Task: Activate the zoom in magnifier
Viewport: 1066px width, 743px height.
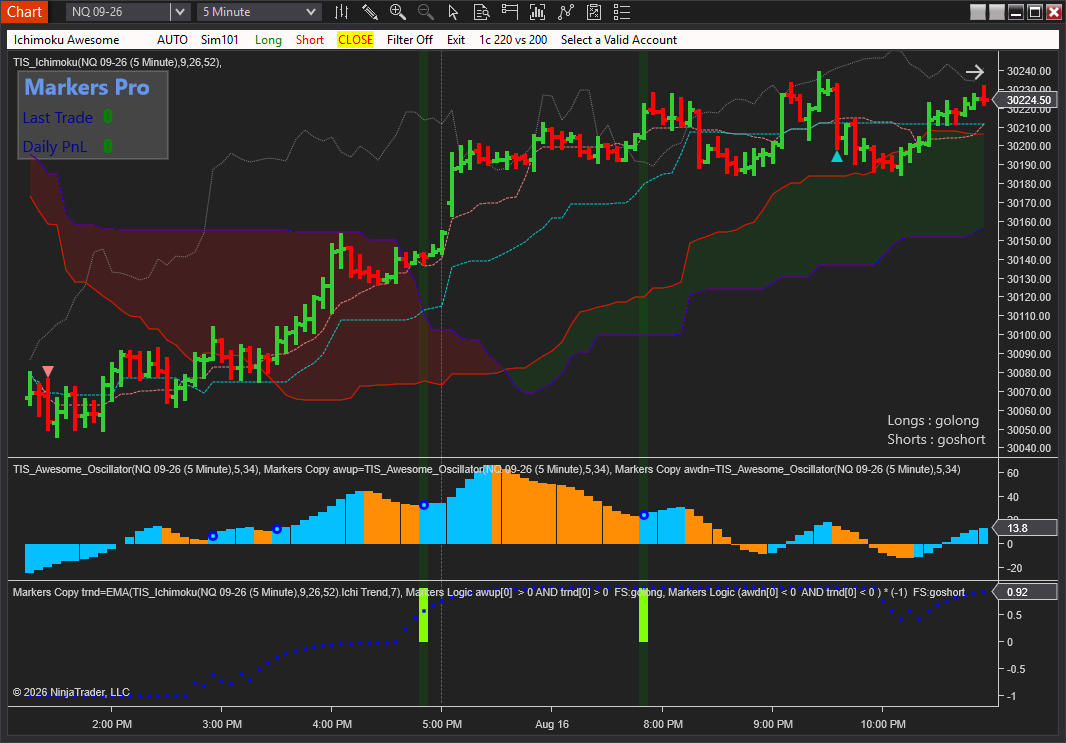Action: point(398,12)
